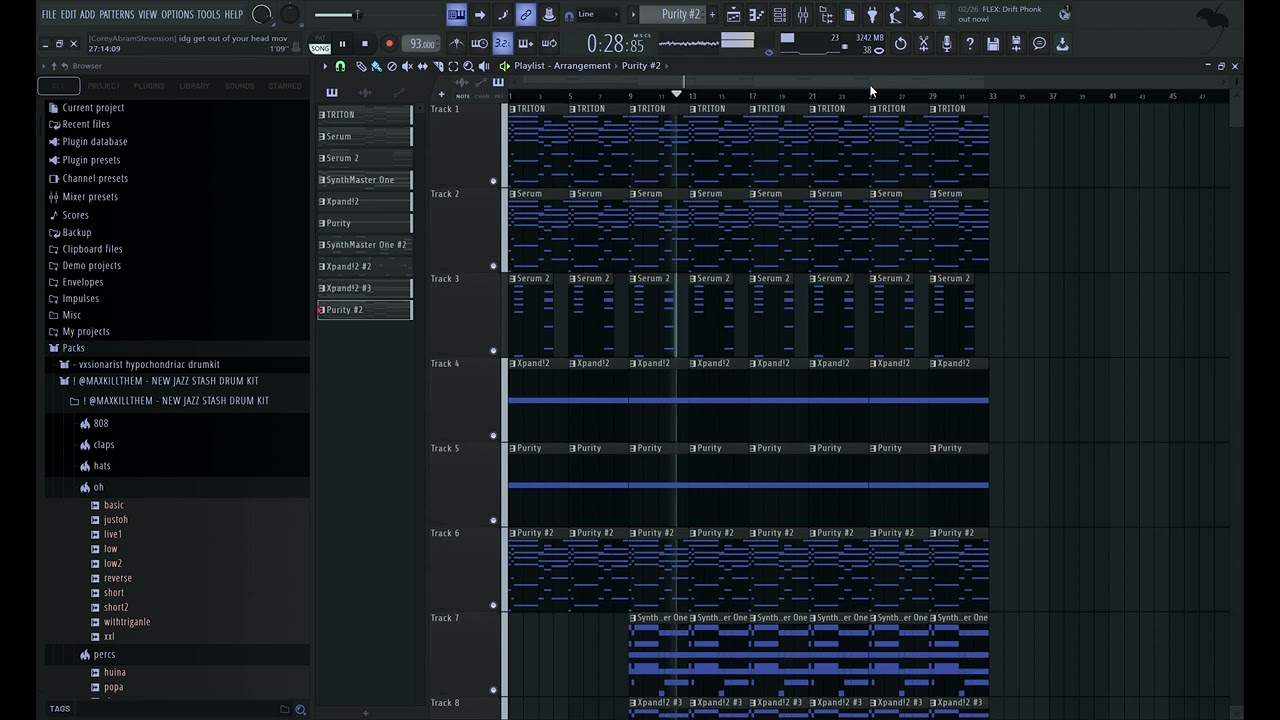Screen dimensions: 1280x720
Task: Open the playlist options menu arrow
Action: point(325,66)
